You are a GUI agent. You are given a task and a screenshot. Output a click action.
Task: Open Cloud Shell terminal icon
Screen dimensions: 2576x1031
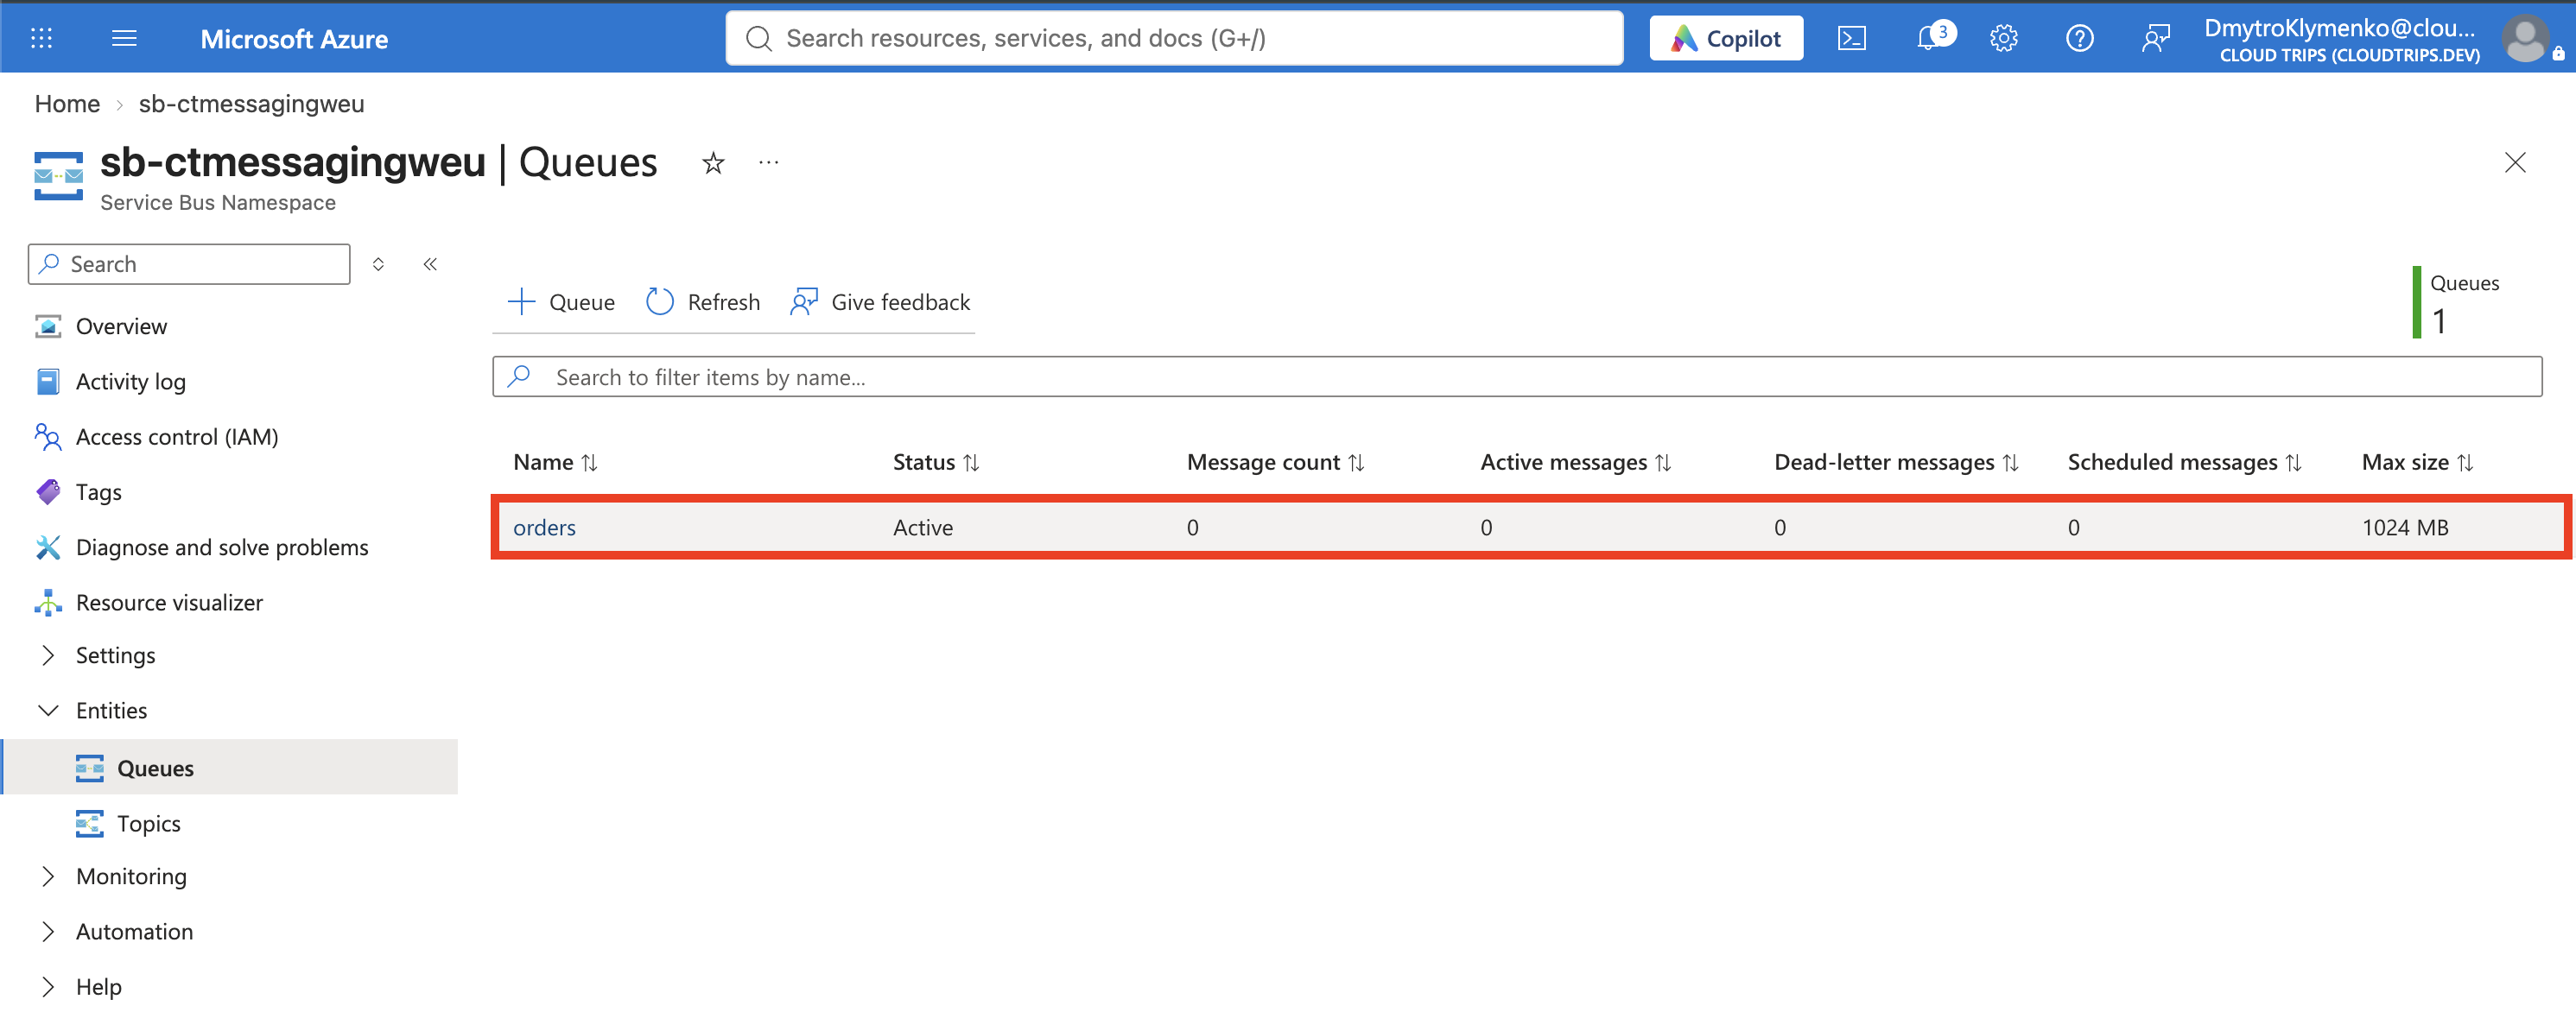tap(1851, 39)
